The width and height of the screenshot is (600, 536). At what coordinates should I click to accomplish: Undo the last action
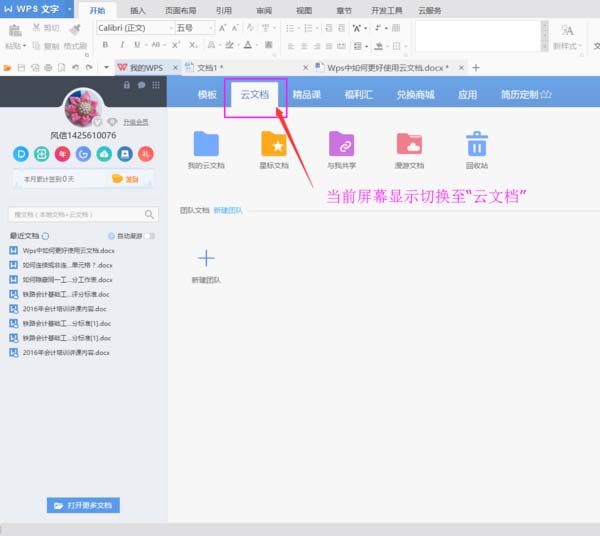[75, 68]
